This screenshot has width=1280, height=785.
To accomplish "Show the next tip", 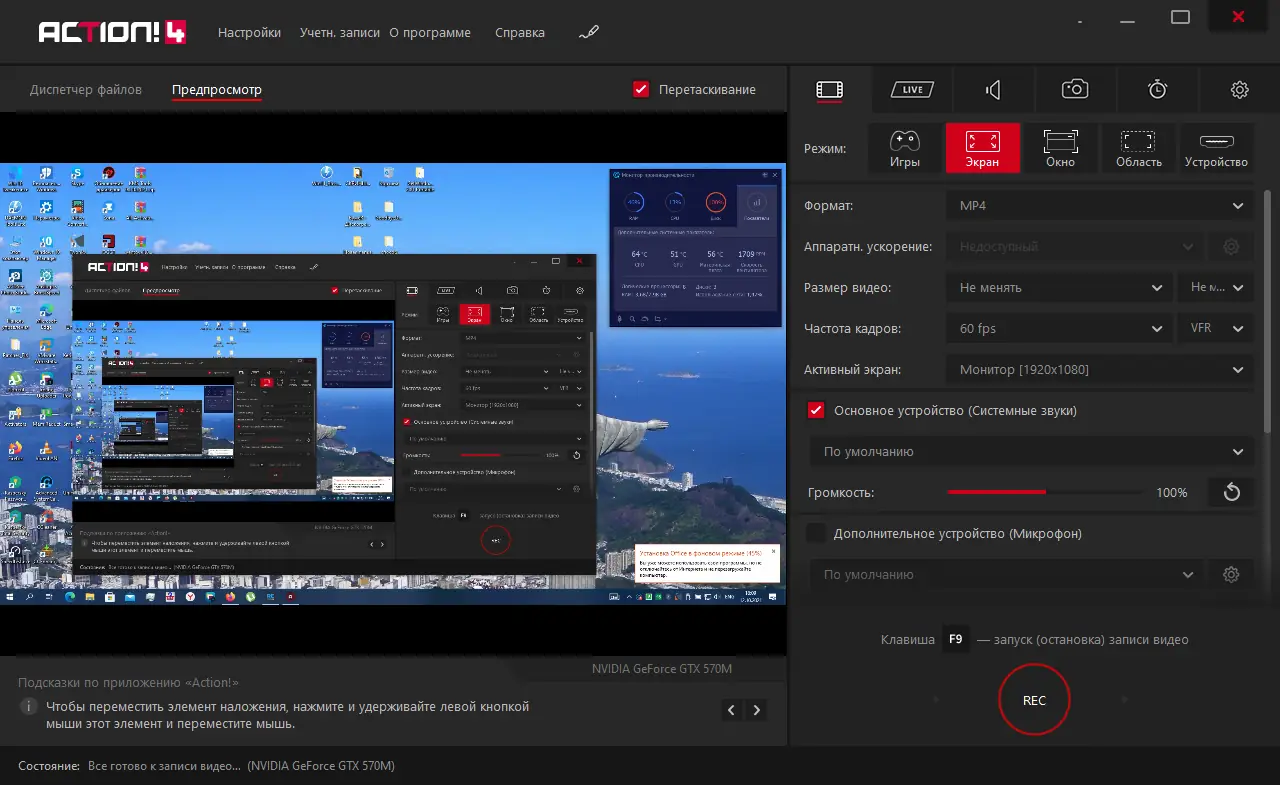I will [x=757, y=710].
